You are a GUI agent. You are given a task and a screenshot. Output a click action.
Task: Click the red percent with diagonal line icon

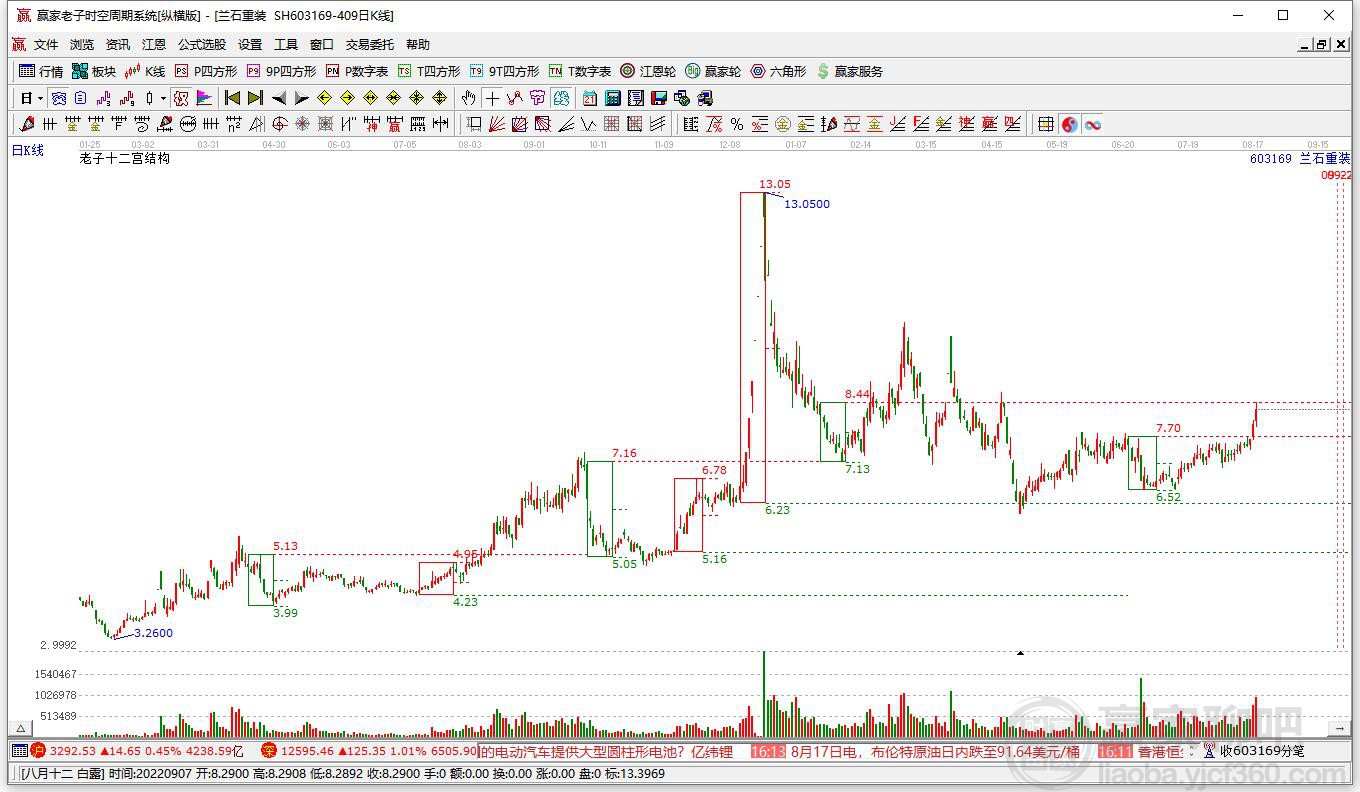point(714,124)
